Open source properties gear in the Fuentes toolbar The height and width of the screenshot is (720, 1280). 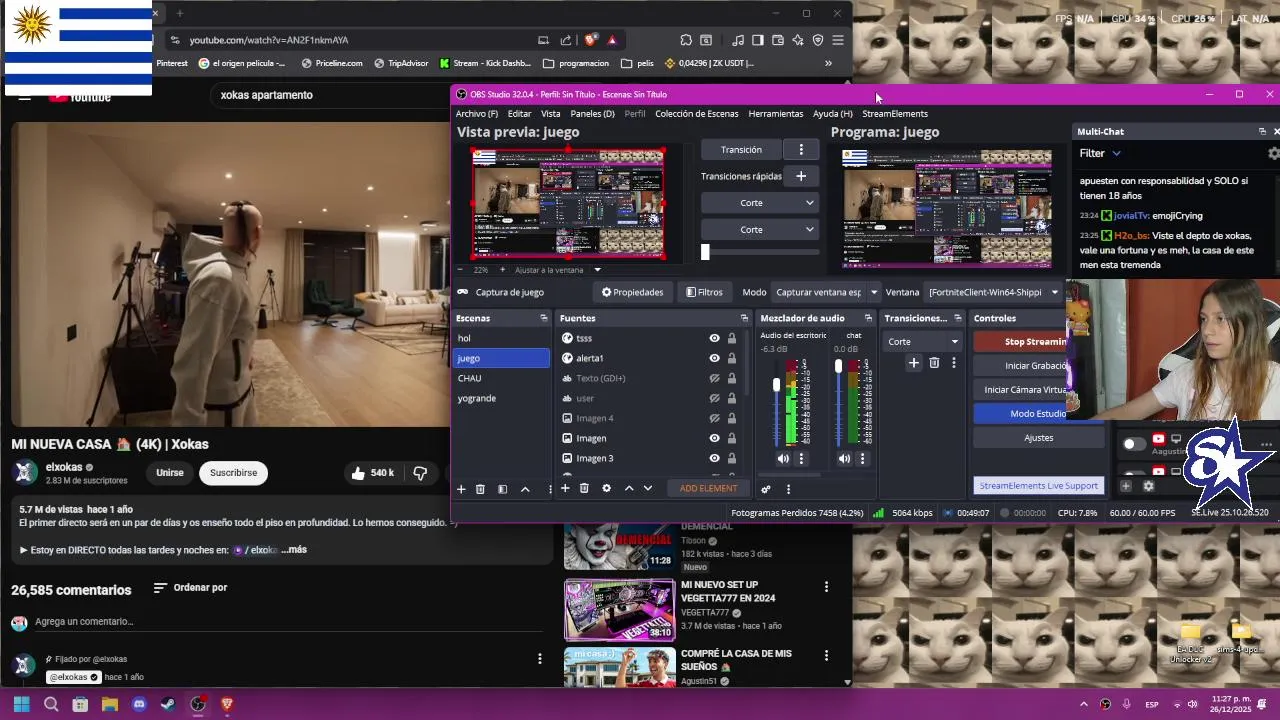(606, 488)
